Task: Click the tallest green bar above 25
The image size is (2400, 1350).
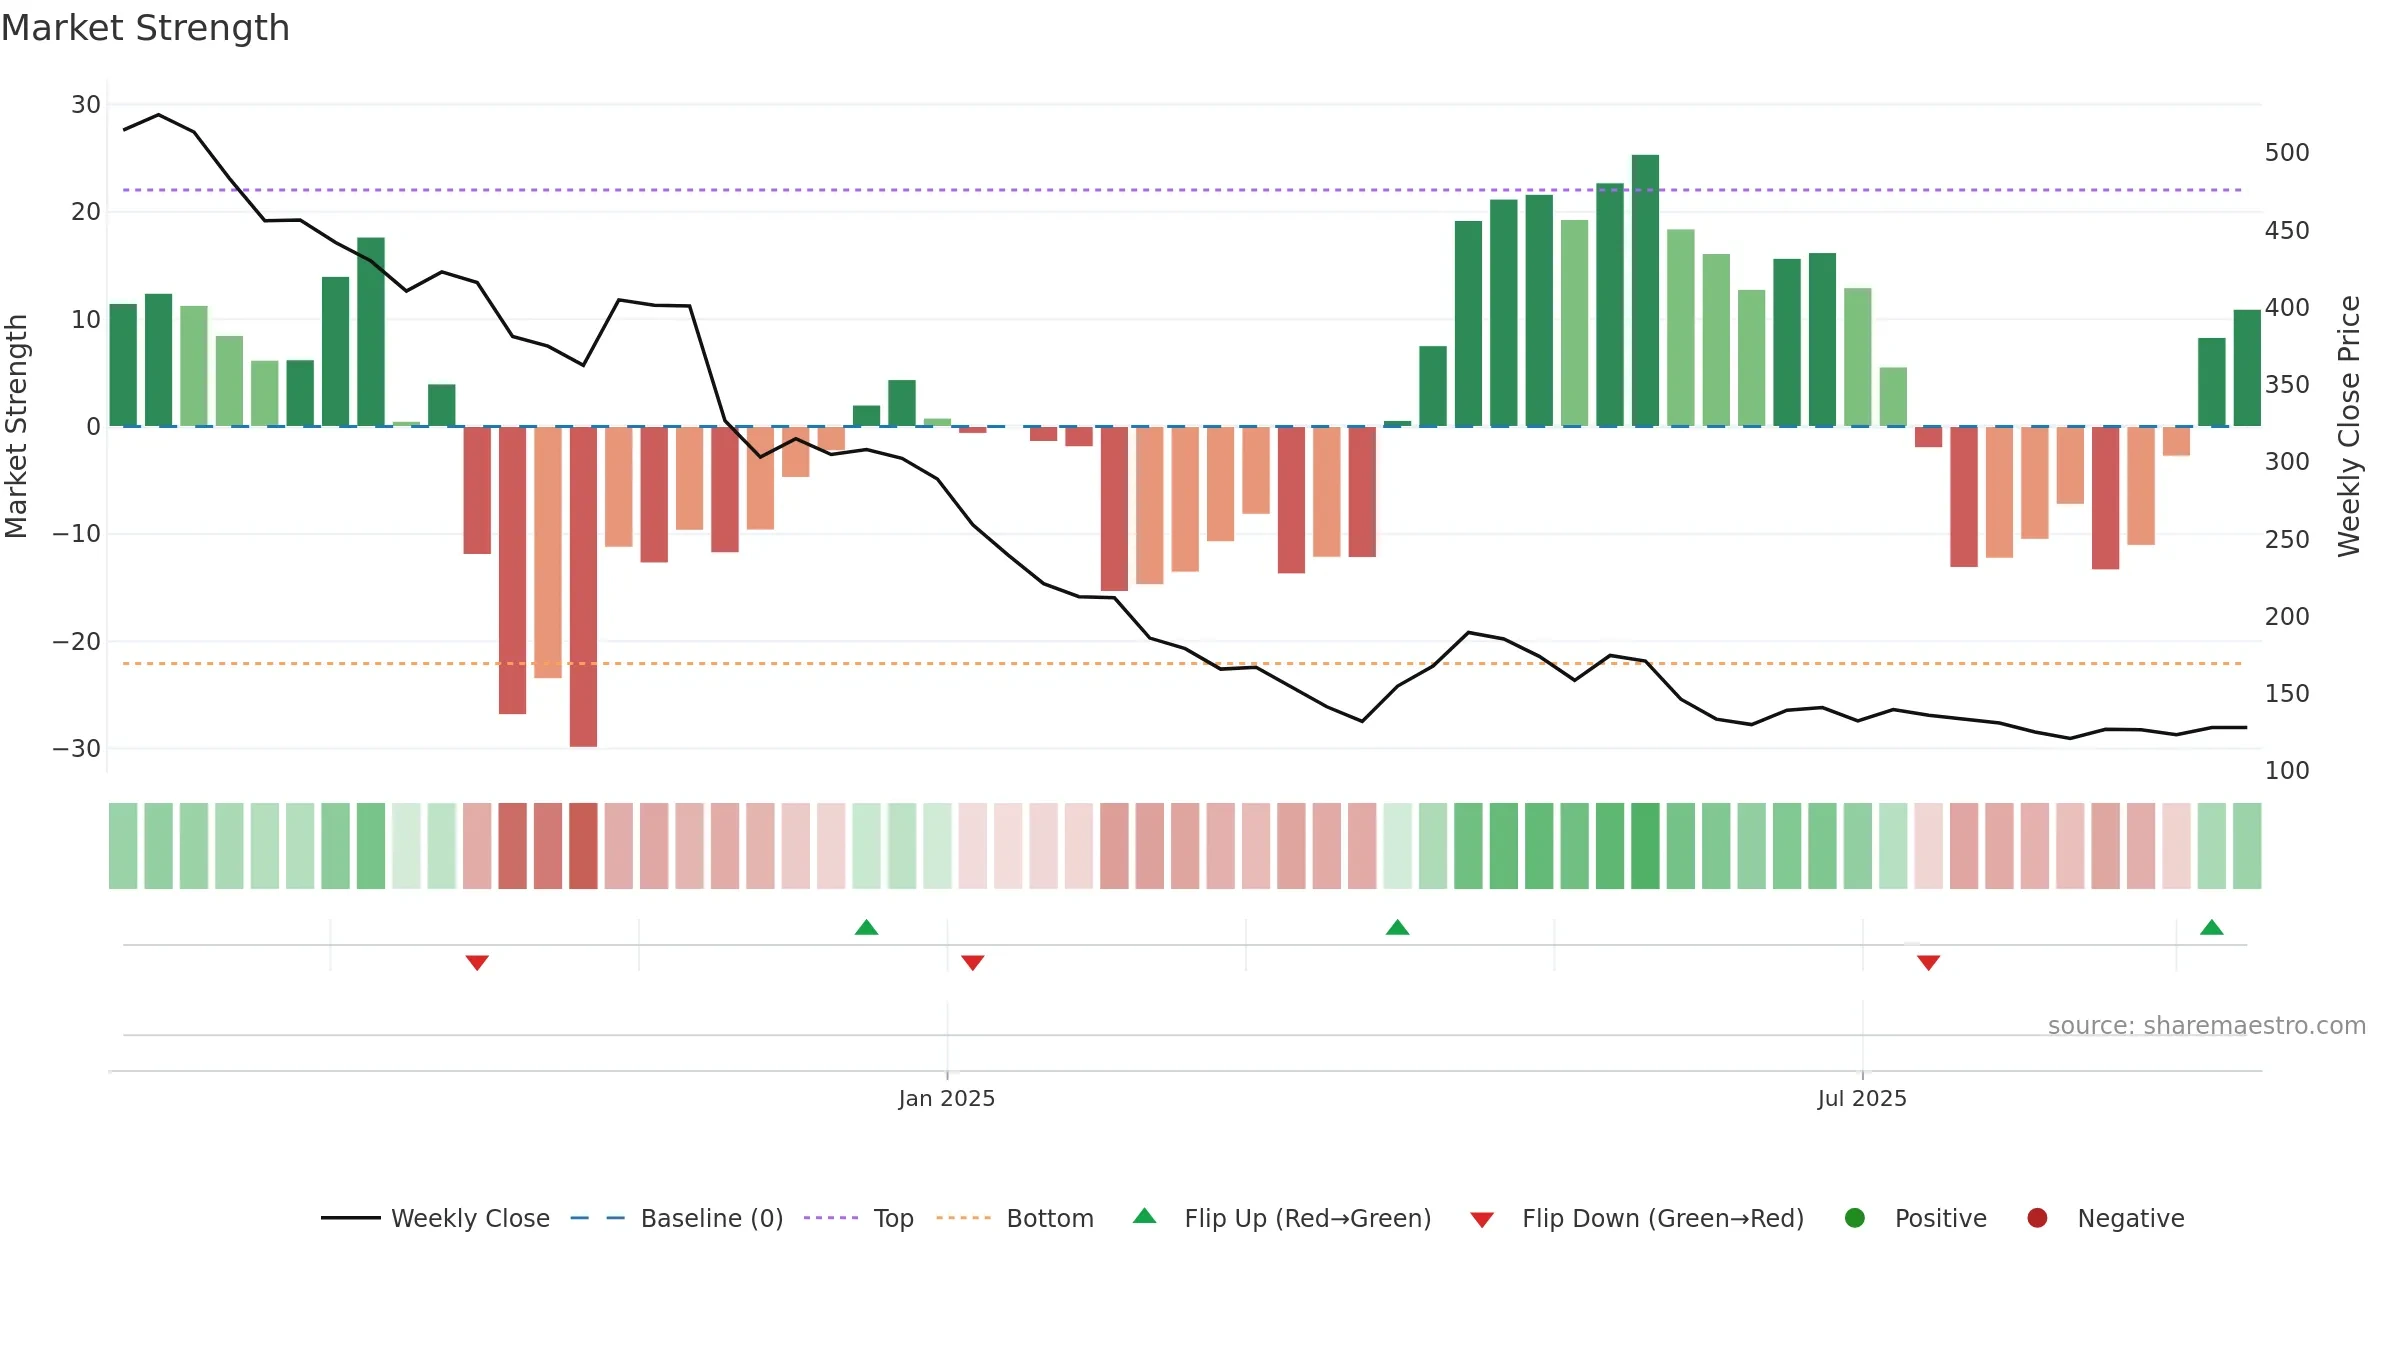Action: (x=1645, y=290)
